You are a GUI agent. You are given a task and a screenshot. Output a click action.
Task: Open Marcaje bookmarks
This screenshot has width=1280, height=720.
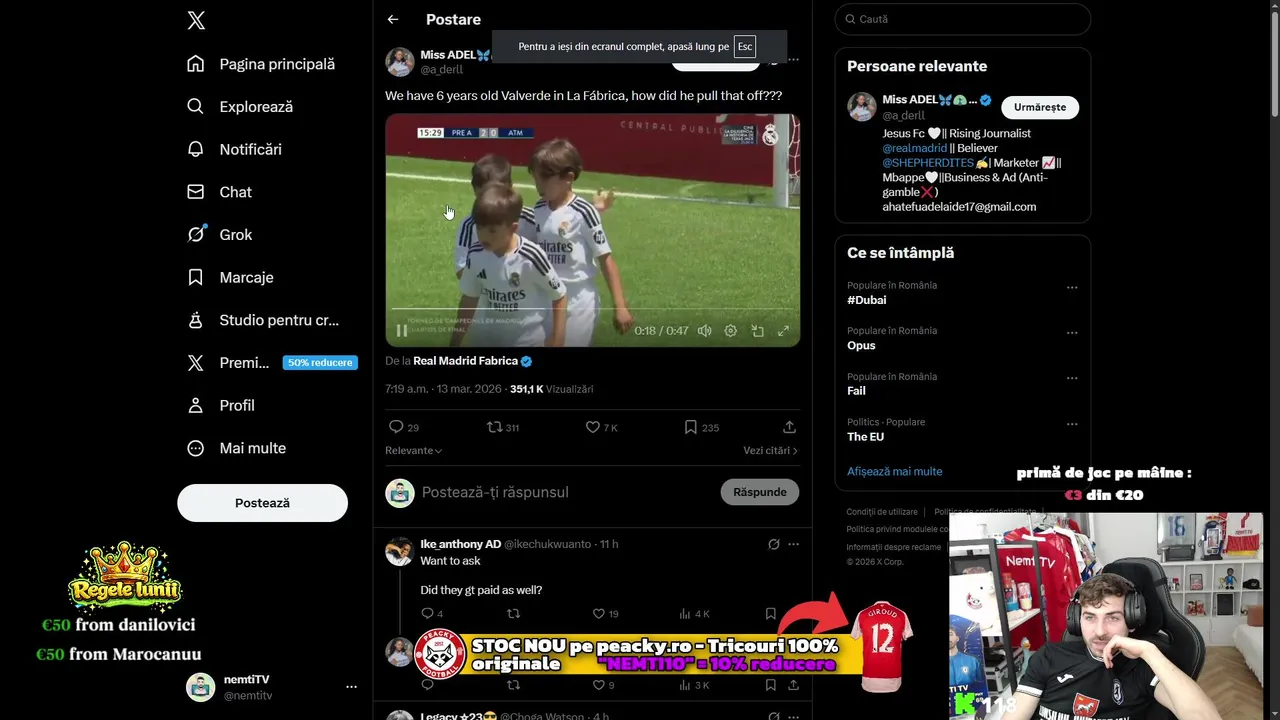click(x=231, y=277)
